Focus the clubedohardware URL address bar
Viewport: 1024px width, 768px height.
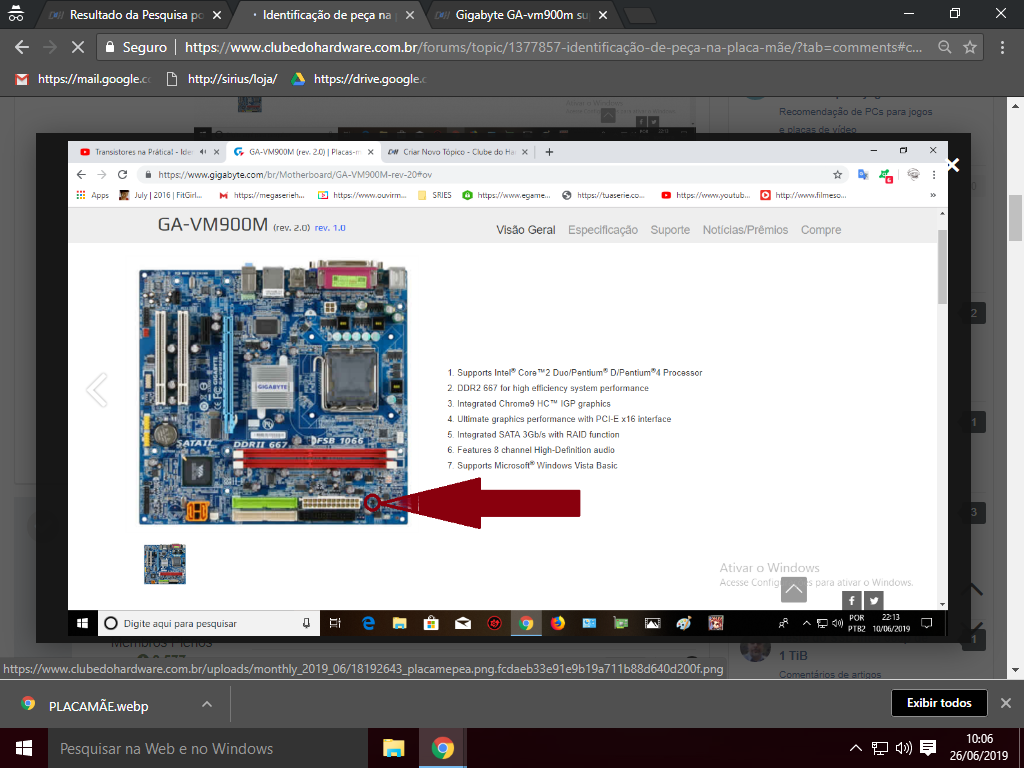pos(553,47)
